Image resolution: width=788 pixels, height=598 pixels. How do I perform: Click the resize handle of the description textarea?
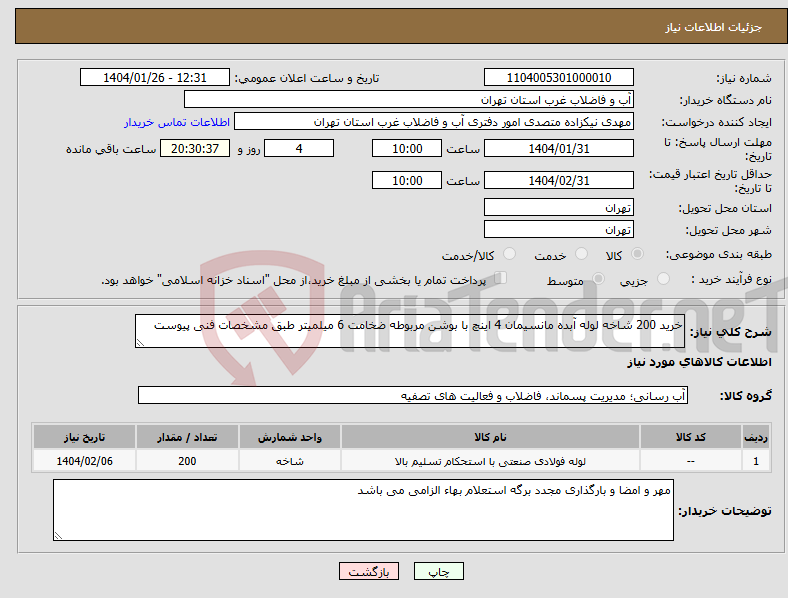(140, 343)
